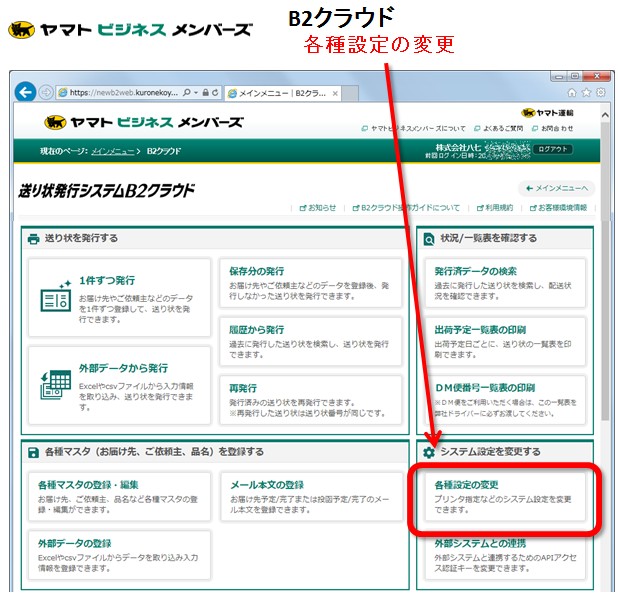This screenshot has height=597, width=618.
Task: Open 外部データから発行 card
Action: coord(119,385)
